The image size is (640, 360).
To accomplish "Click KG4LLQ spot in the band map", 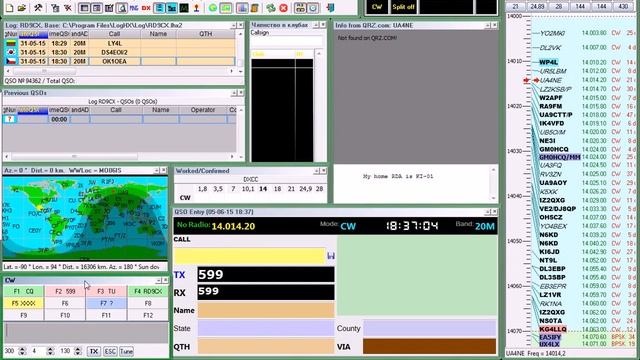I will pyautogui.click(x=553, y=329).
